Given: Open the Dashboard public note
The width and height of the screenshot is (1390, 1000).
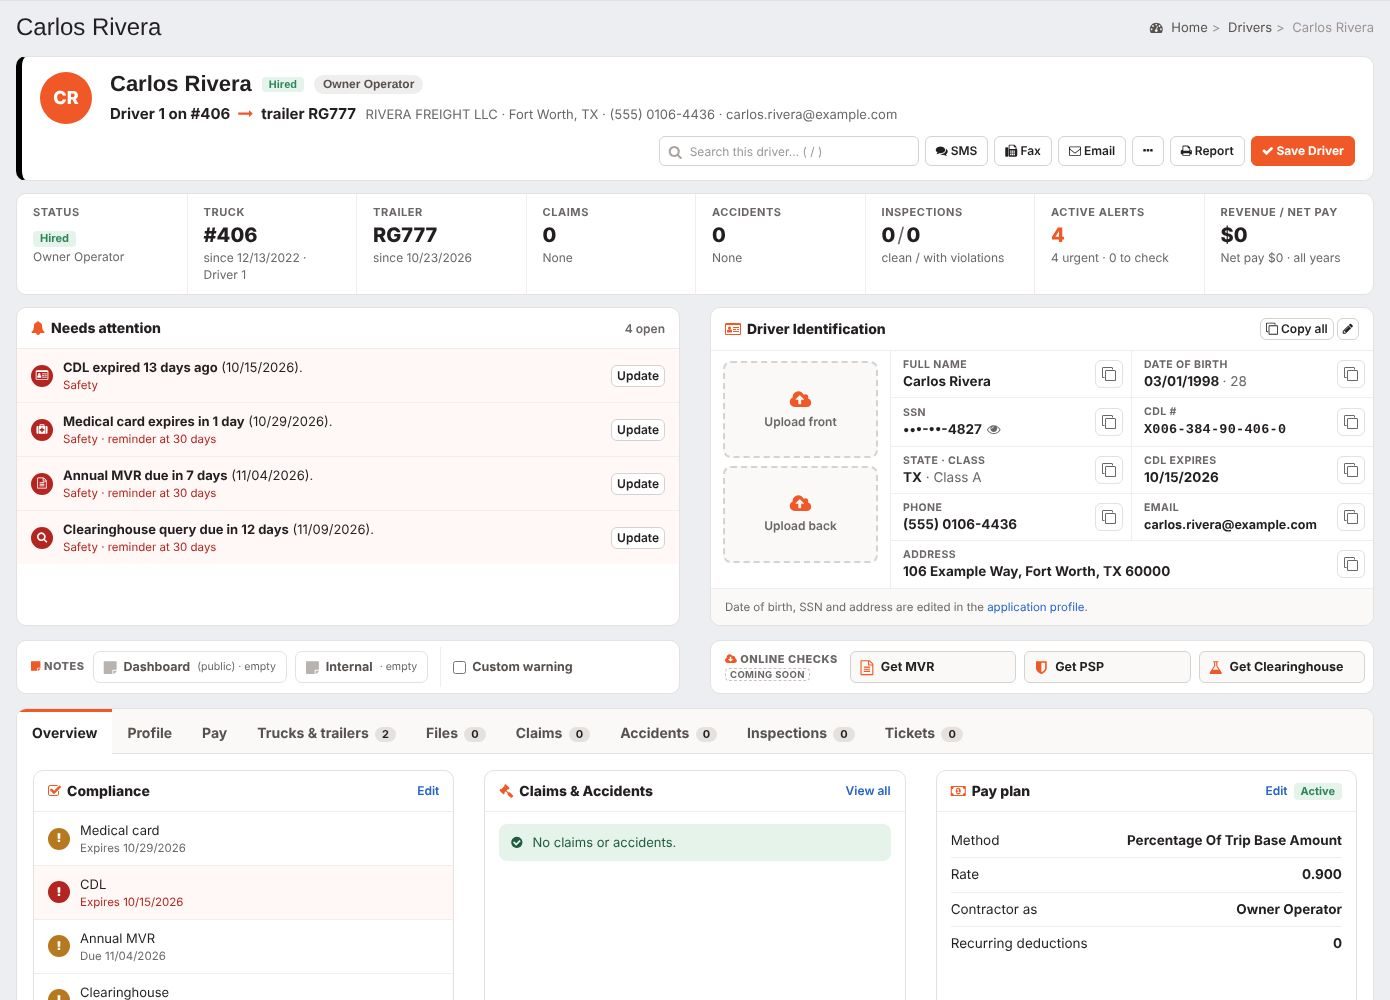Looking at the screenshot, I should 190,667.
